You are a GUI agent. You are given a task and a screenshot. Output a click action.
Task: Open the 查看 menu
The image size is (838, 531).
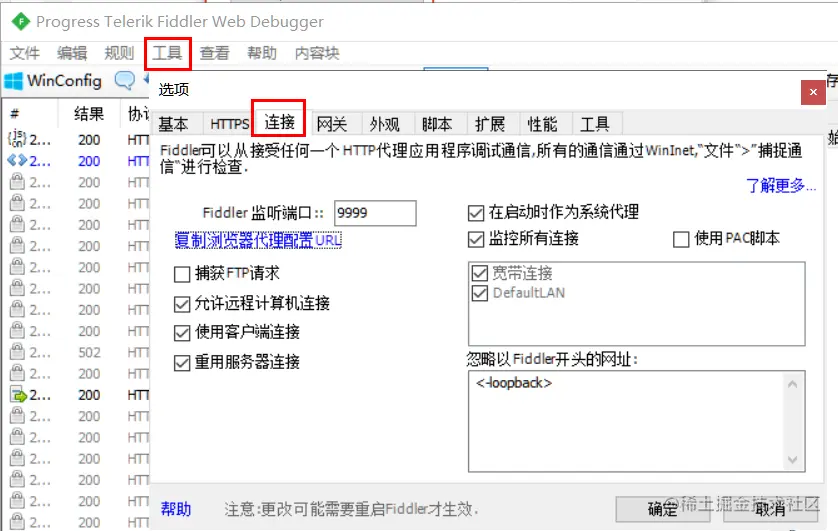pos(214,53)
